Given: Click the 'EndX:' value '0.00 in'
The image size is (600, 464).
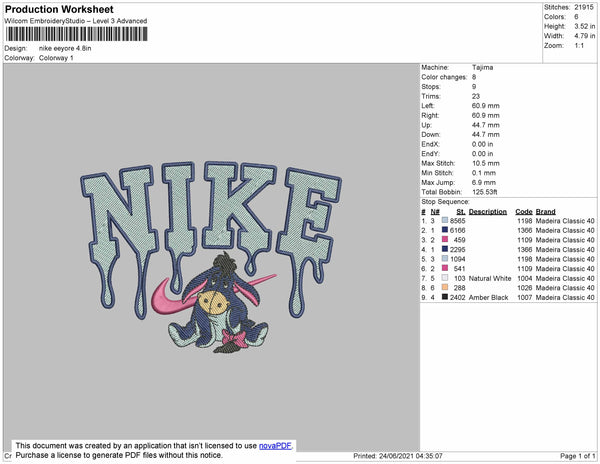Looking at the screenshot, I should [483, 144].
